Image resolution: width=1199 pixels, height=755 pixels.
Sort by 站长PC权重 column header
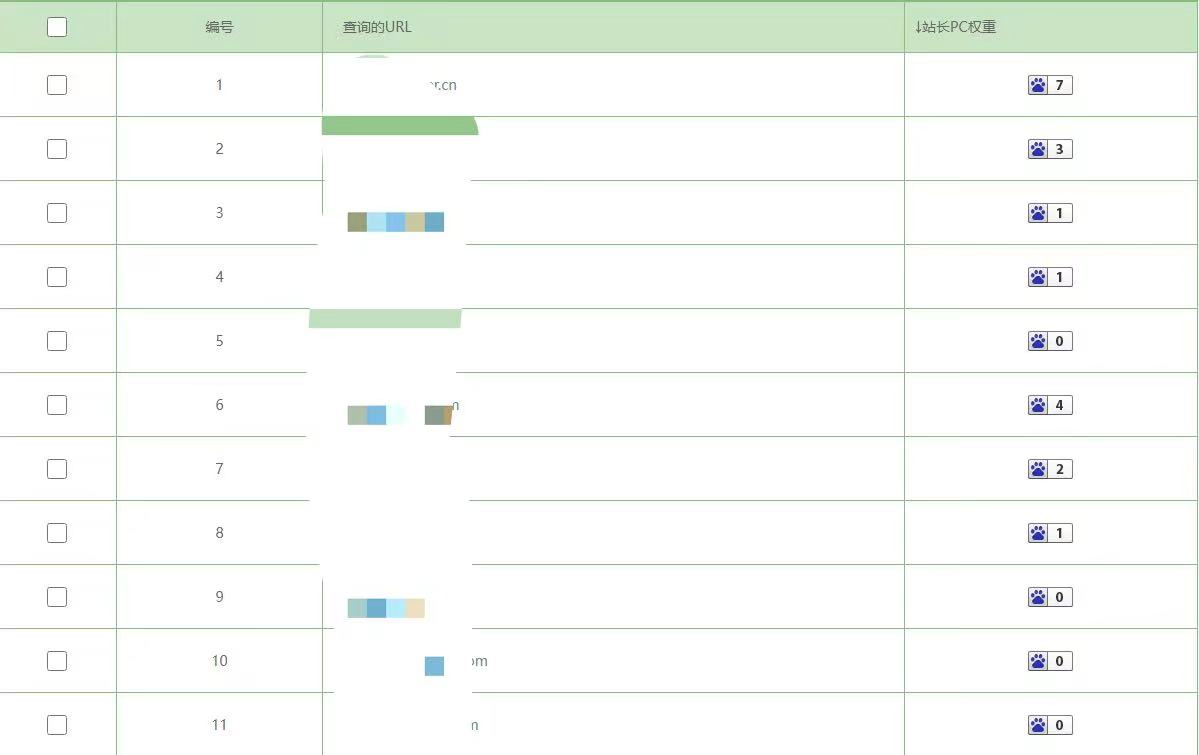click(956, 27)
